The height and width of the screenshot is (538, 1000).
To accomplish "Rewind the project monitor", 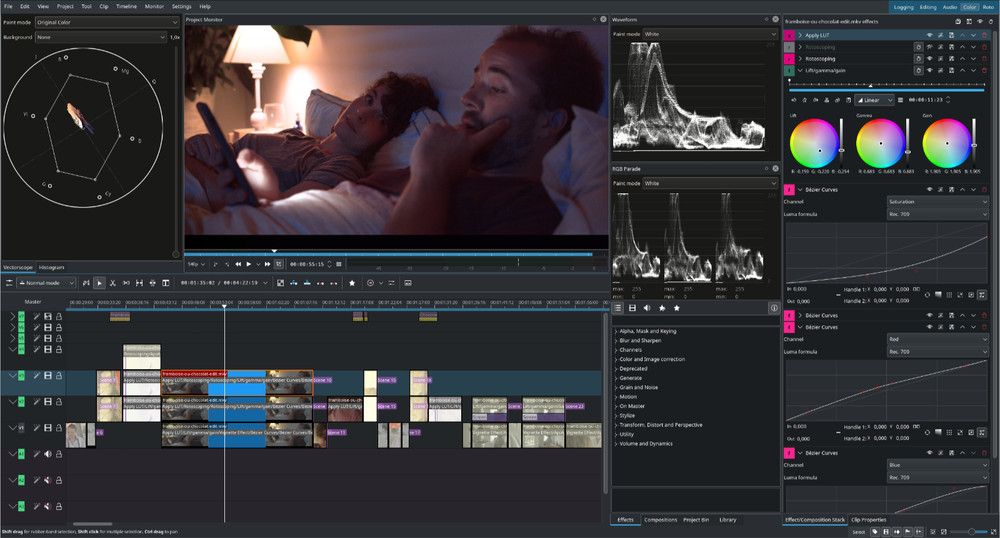I will tap(238, 264).
